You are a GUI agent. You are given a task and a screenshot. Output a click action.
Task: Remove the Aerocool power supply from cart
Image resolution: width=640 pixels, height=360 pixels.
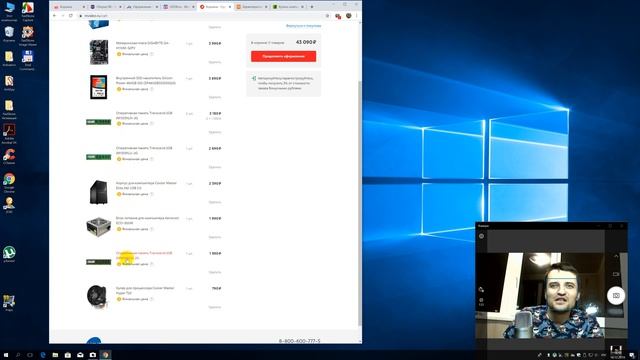[215, 237]
